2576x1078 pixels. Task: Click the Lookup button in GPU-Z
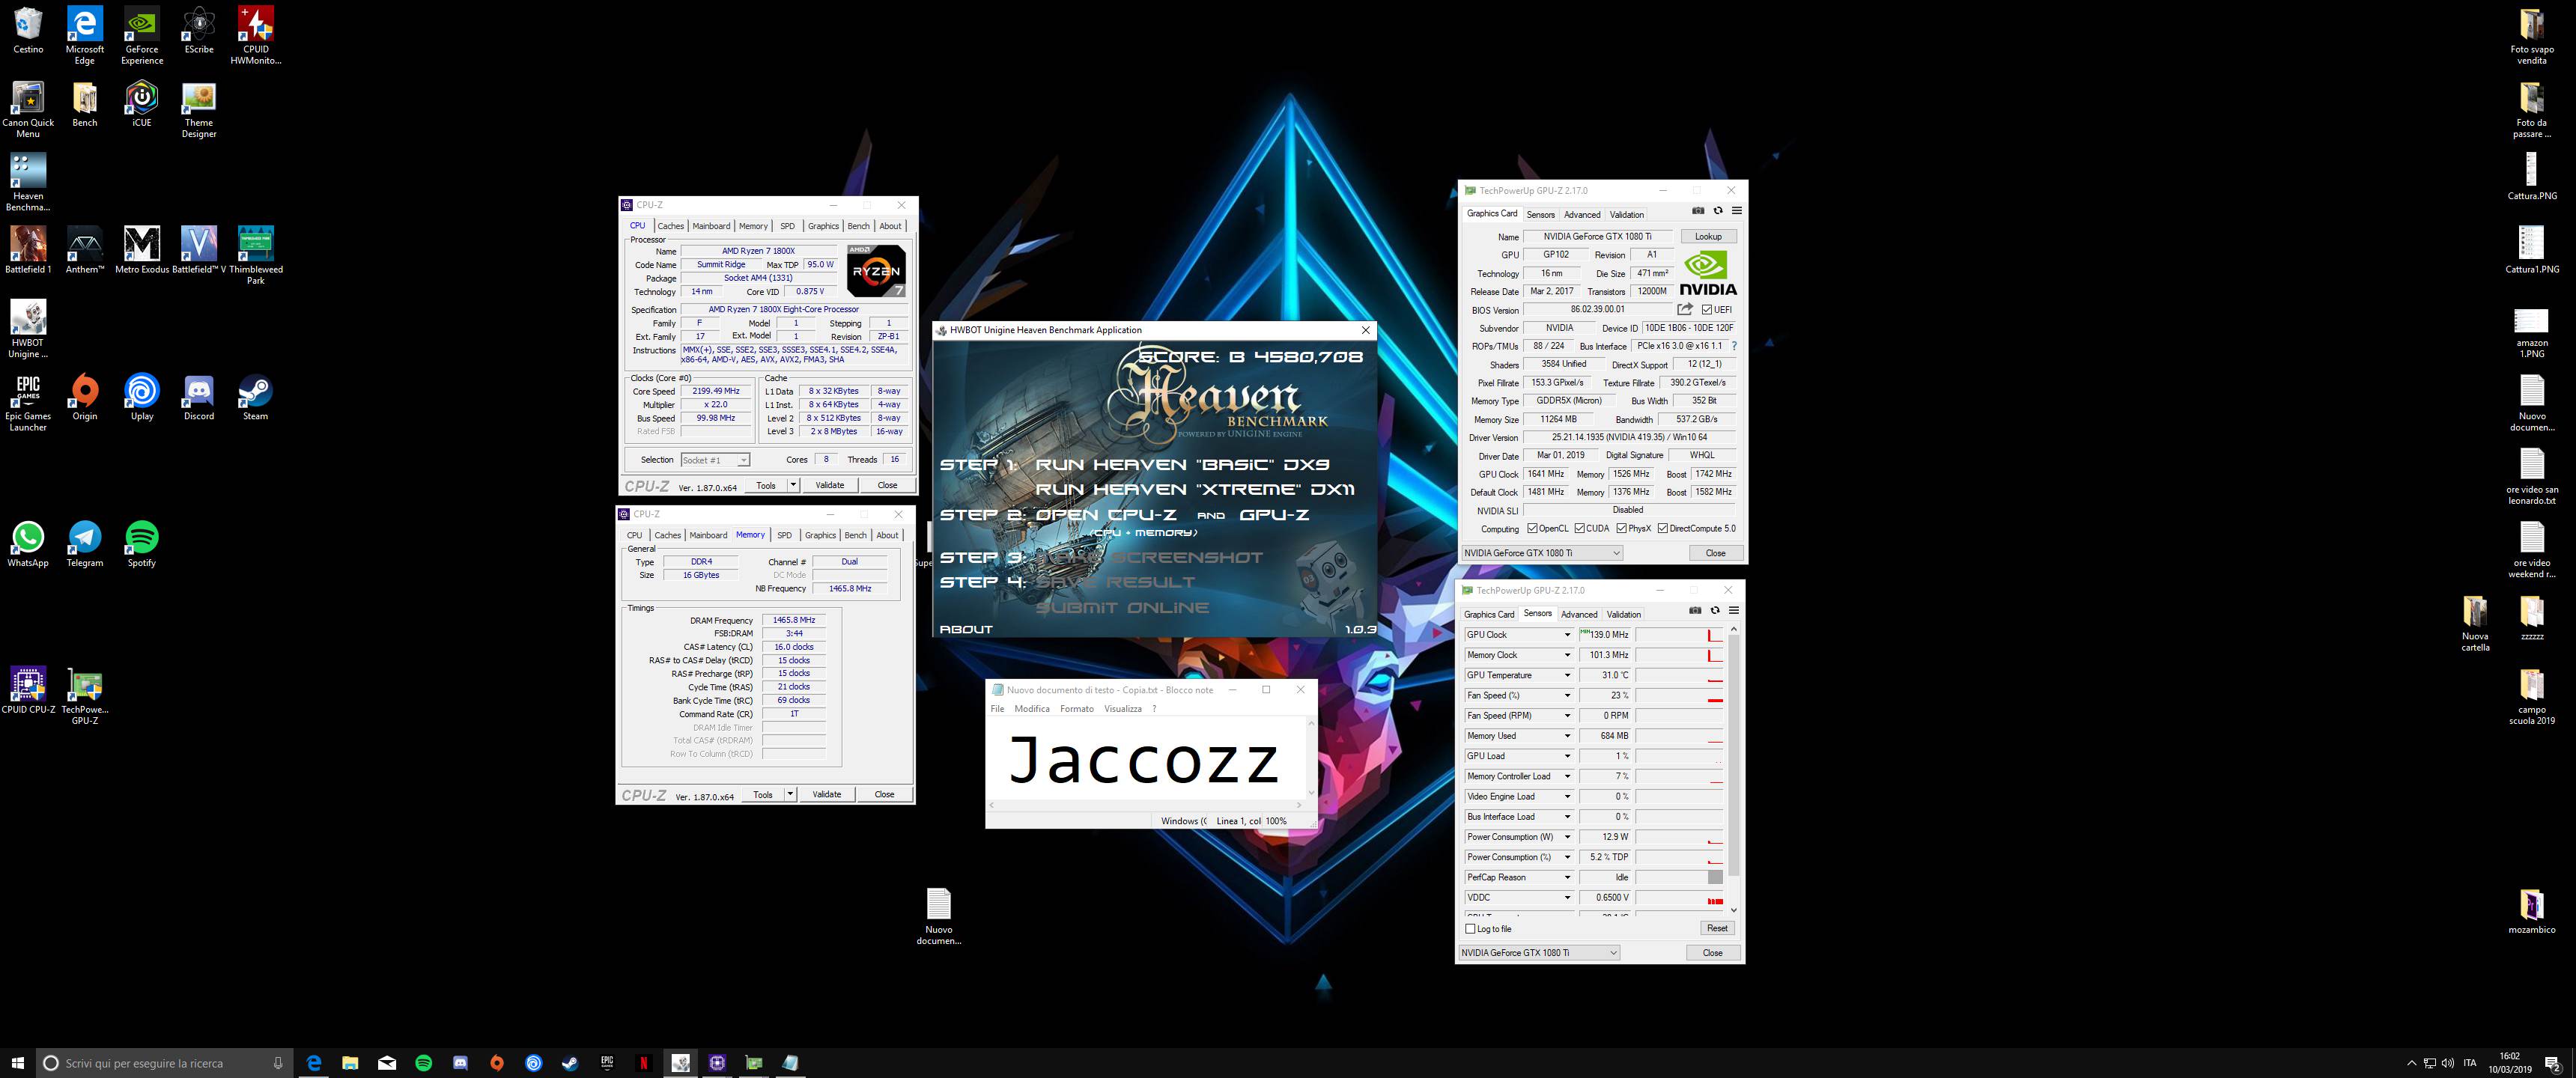[x=1708, y=237]
